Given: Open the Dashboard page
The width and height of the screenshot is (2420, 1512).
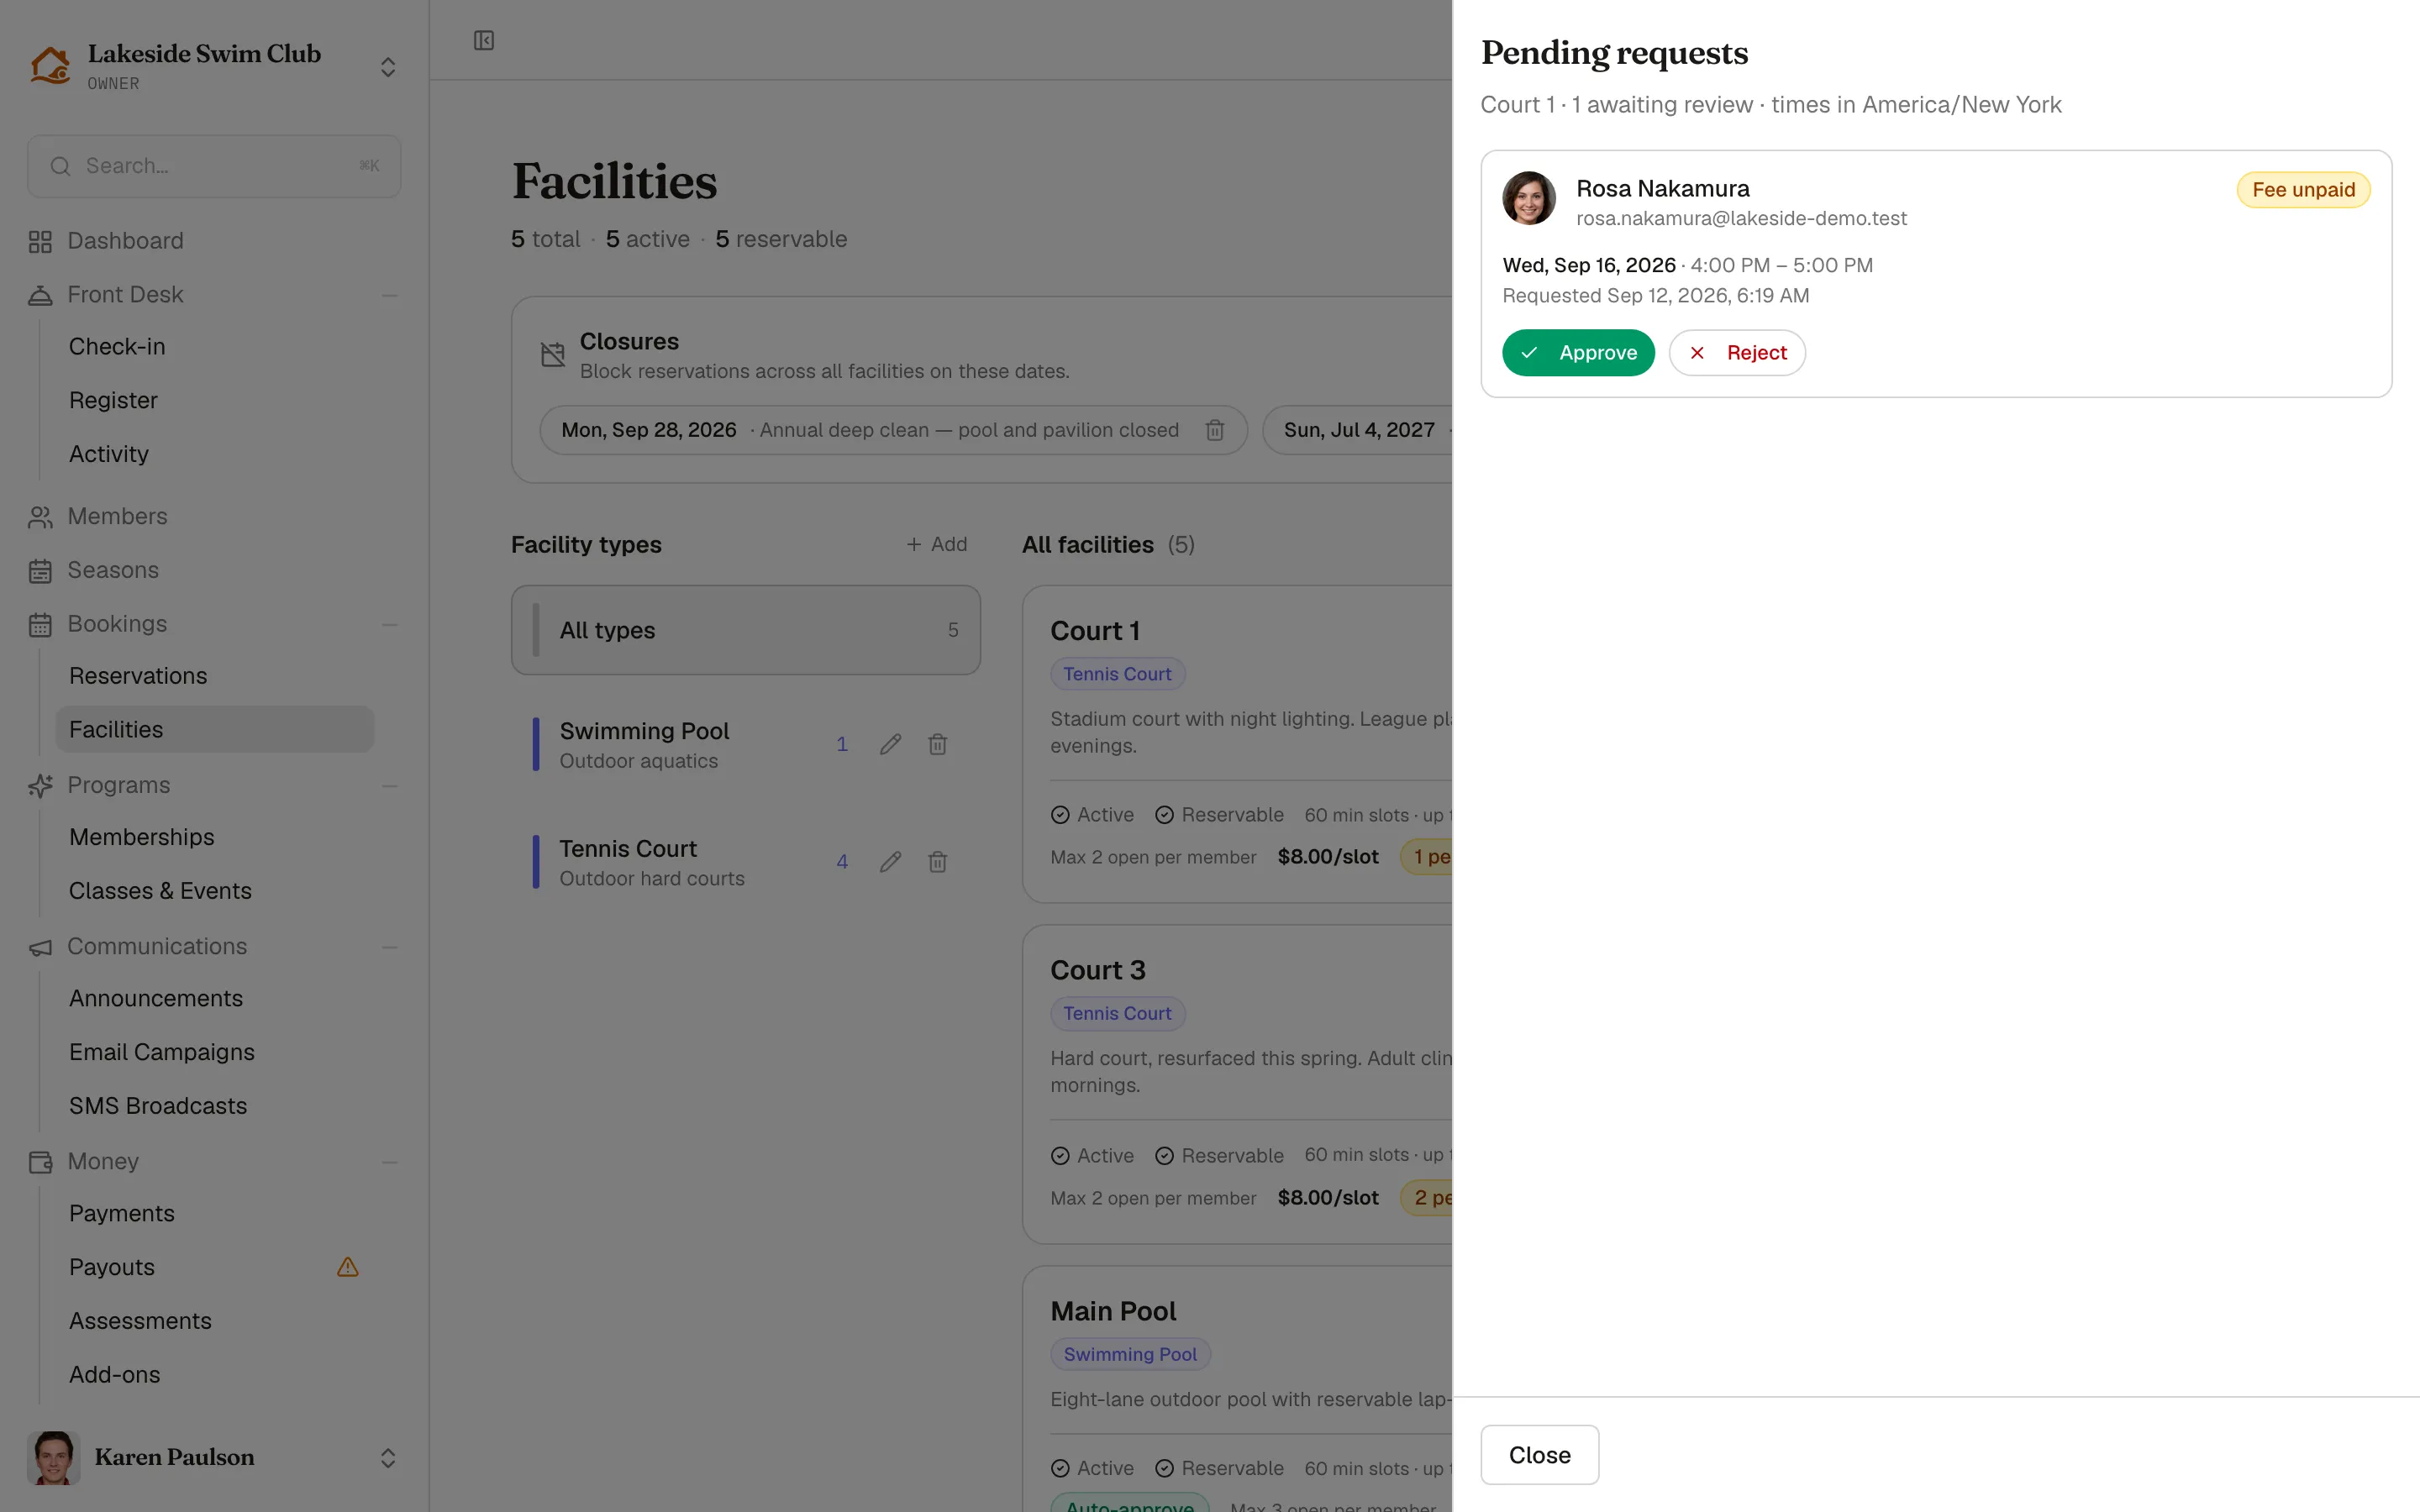Looking at the screenshot, I should (125, 241).
